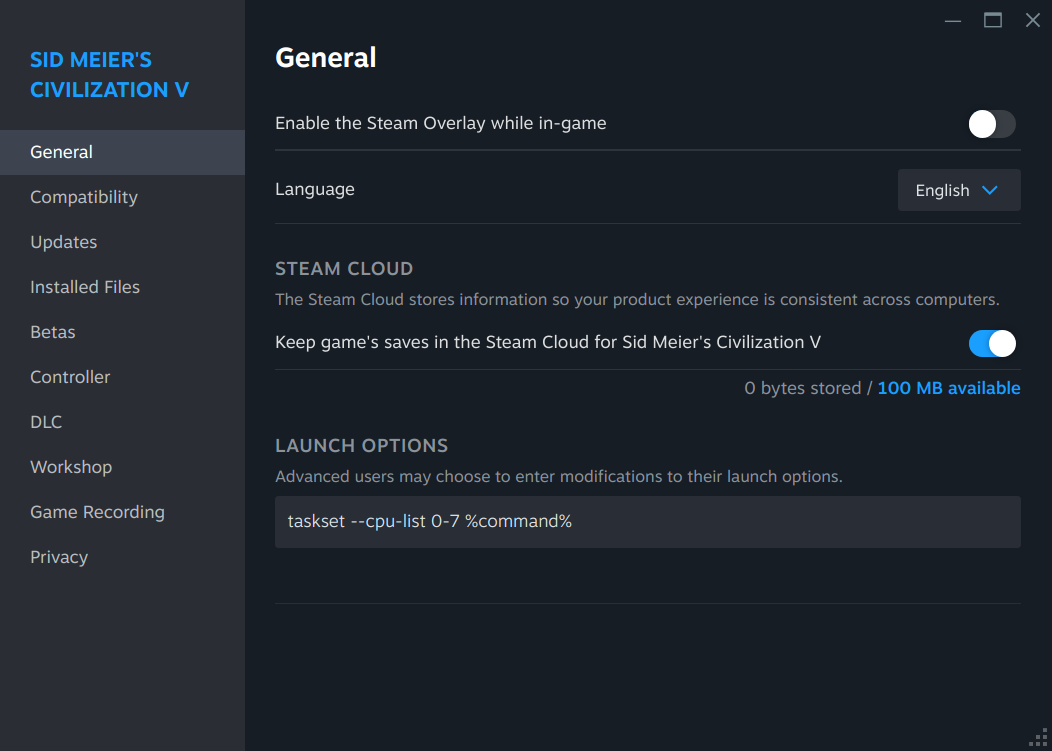The height and width of the screenshot is (751, 1052).
Task: Click the launch options input field
Action: click(x=647, y=521)
